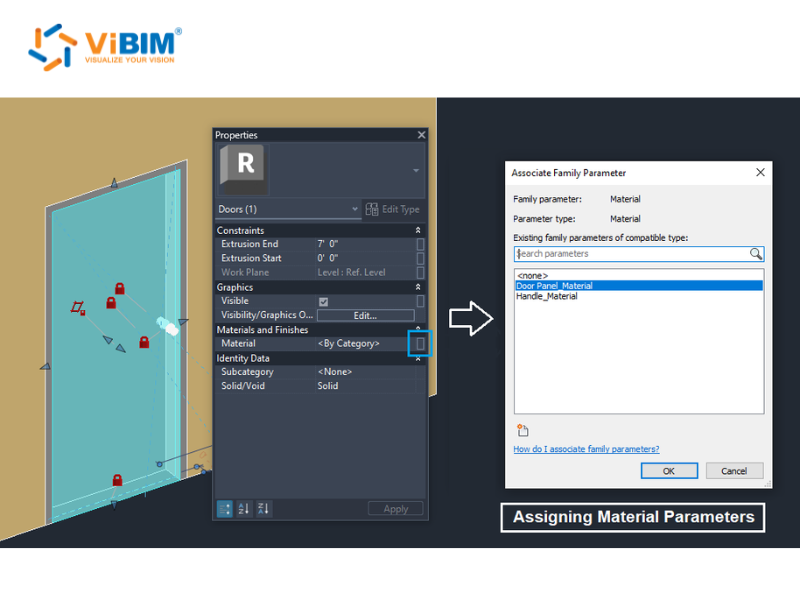The image size is (800, 600).
Task: Click the New Parameter icon
Action: 522,431
